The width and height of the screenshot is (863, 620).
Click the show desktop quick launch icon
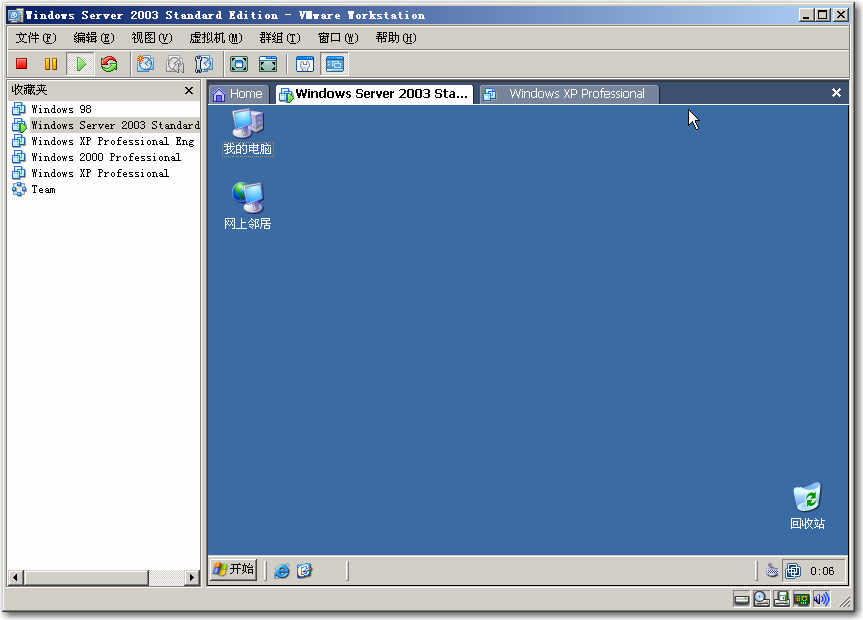[x=304, y=570]
